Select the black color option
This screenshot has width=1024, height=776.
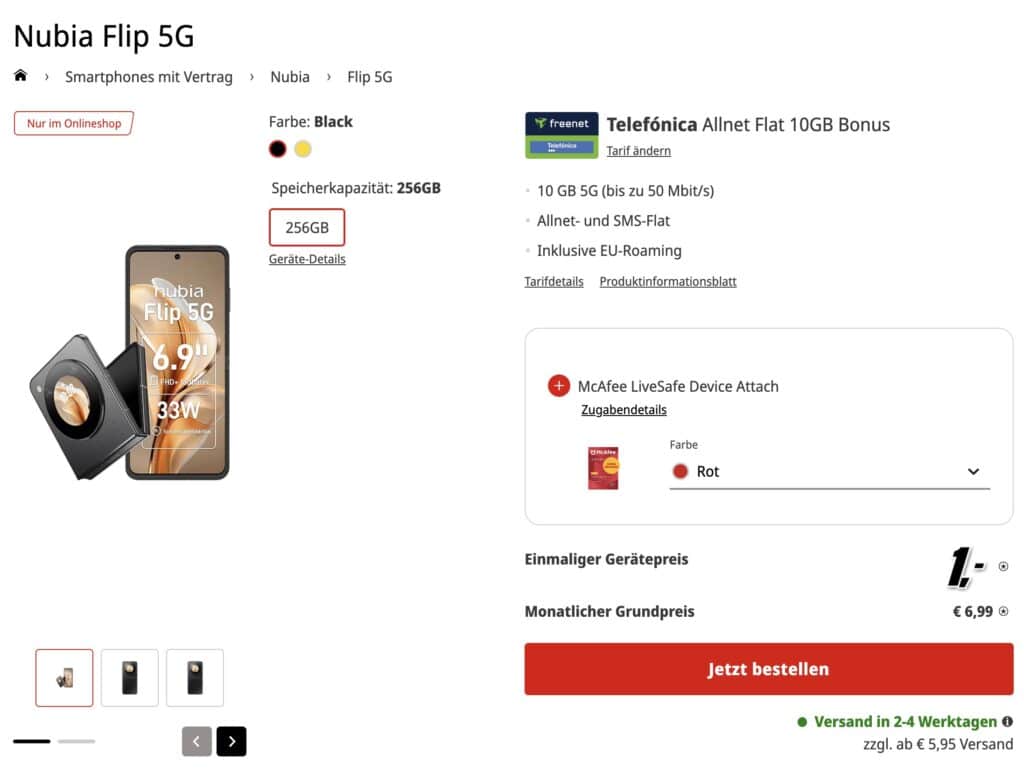tap(278, 149)
